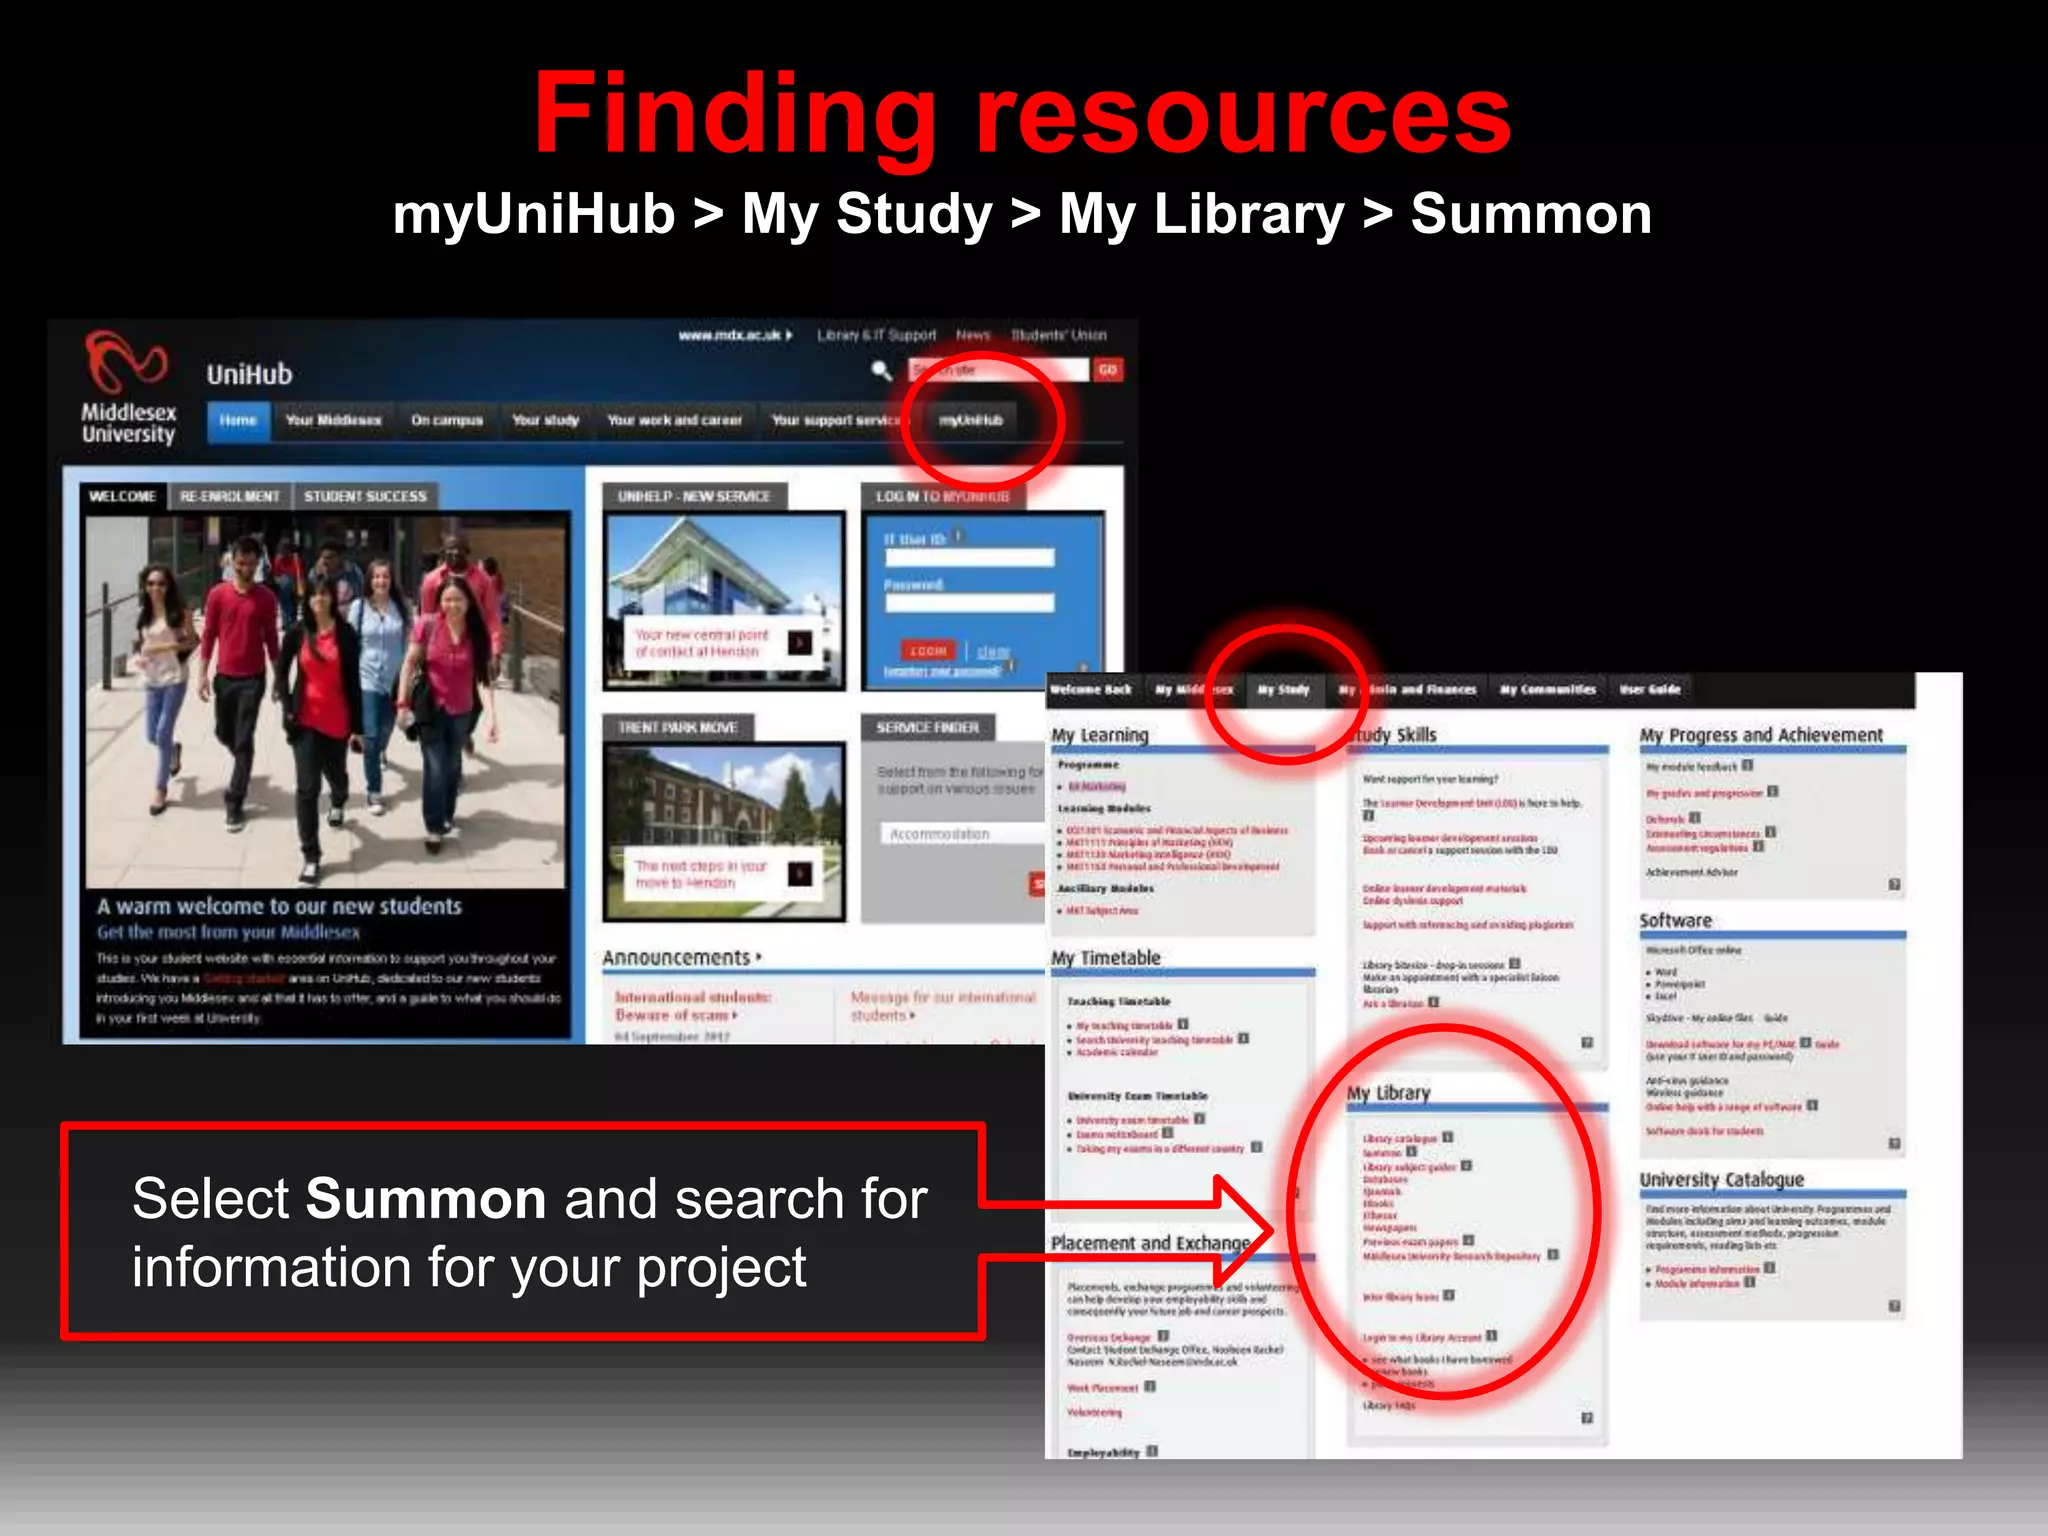Click the Password input field

(969, 603)
